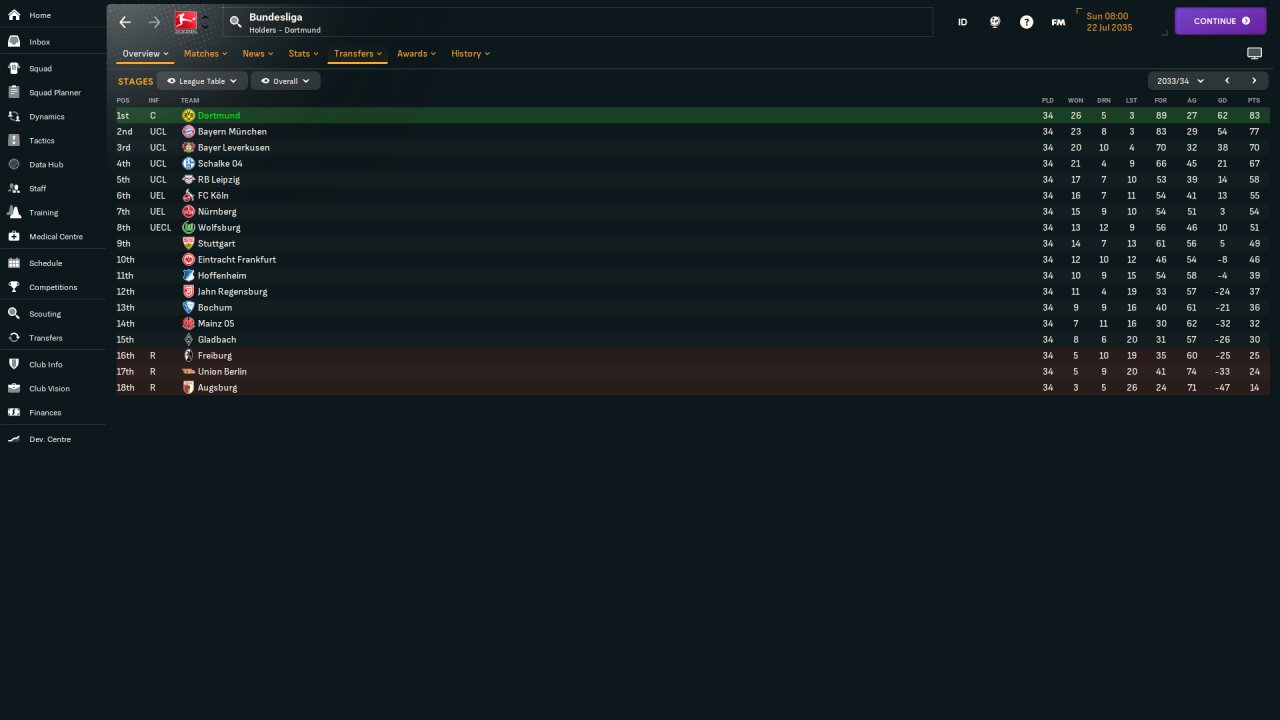
Task: Go to the previous season
Action: (x=1227, y=81)
